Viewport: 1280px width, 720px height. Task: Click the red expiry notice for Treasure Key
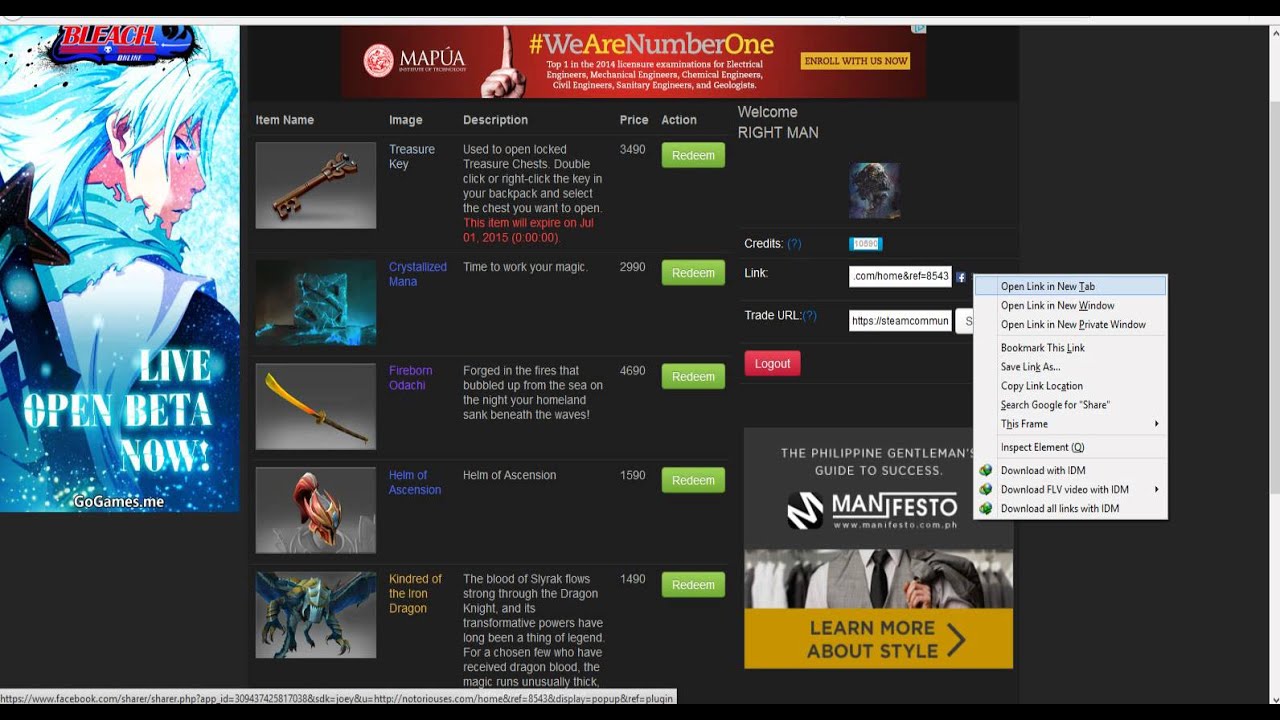point(528,230)
